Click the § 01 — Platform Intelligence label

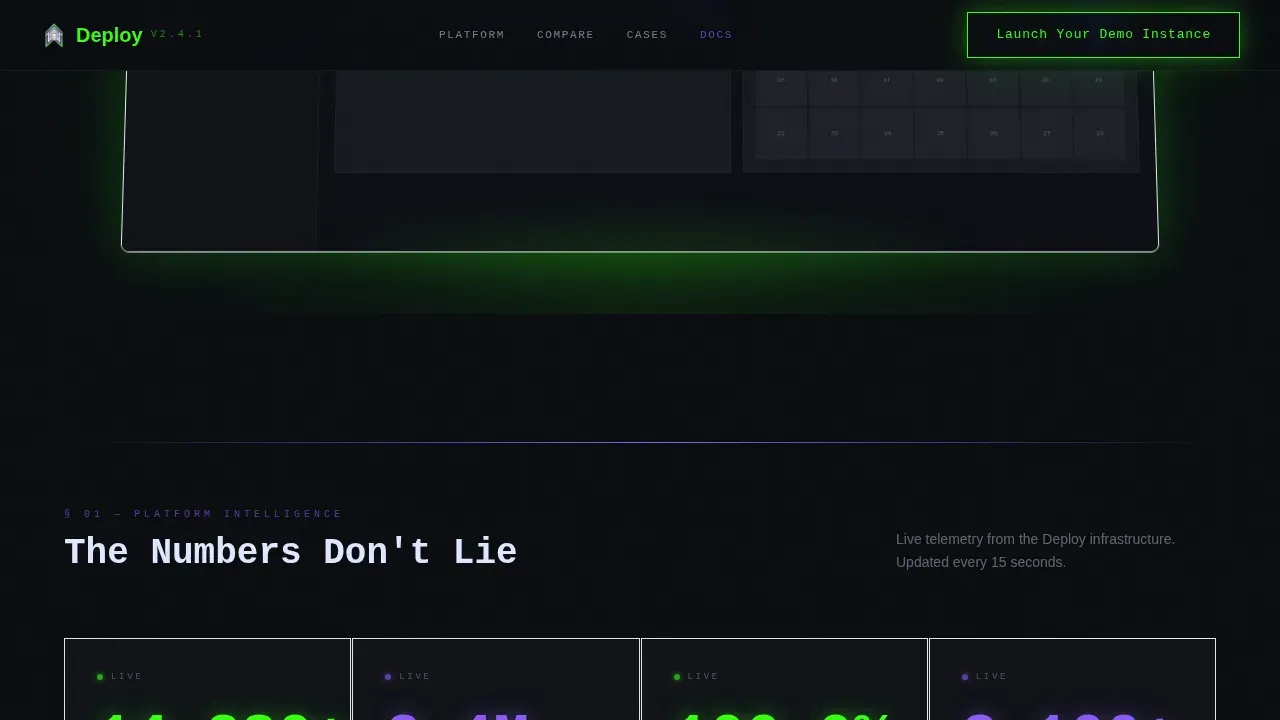(203, 514)
